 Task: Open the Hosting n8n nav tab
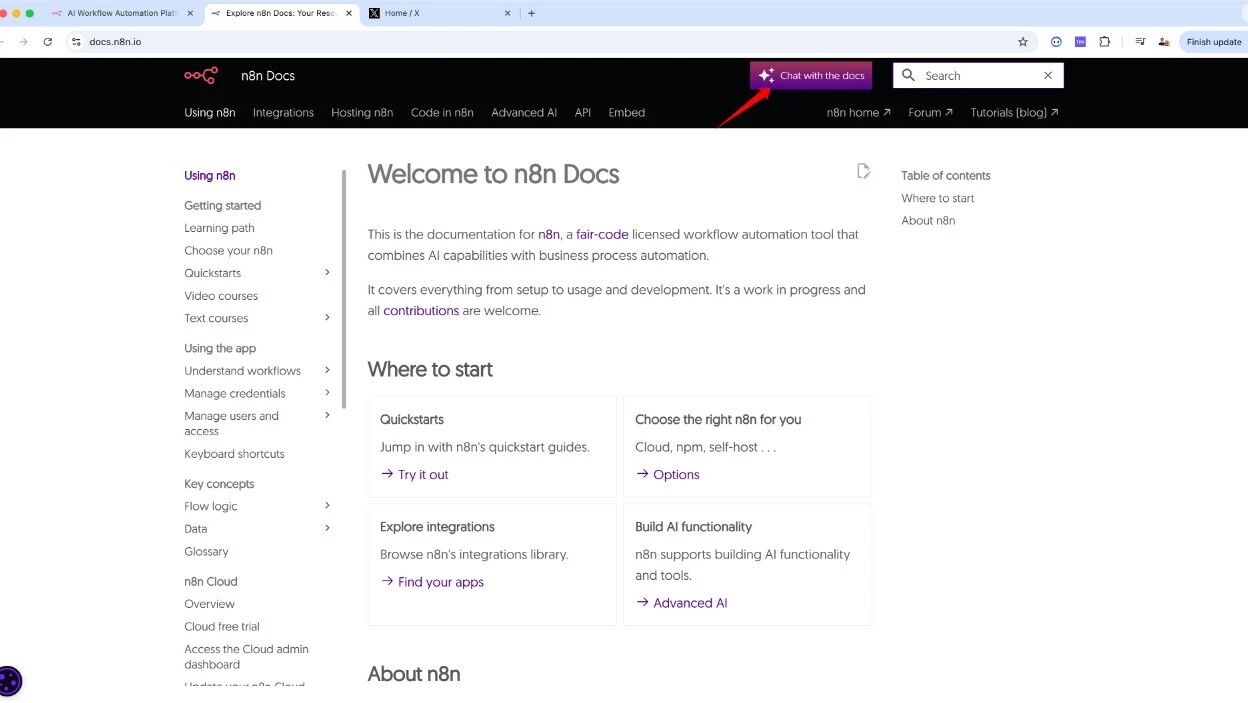tap(362, 113)
